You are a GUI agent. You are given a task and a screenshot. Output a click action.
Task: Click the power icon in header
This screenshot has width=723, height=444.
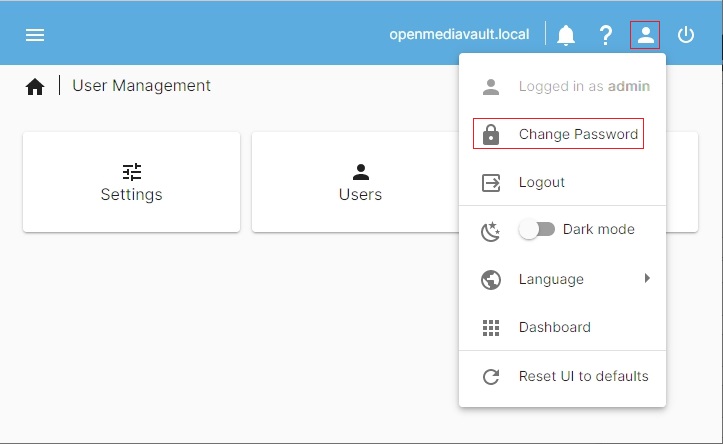point(686,35)
